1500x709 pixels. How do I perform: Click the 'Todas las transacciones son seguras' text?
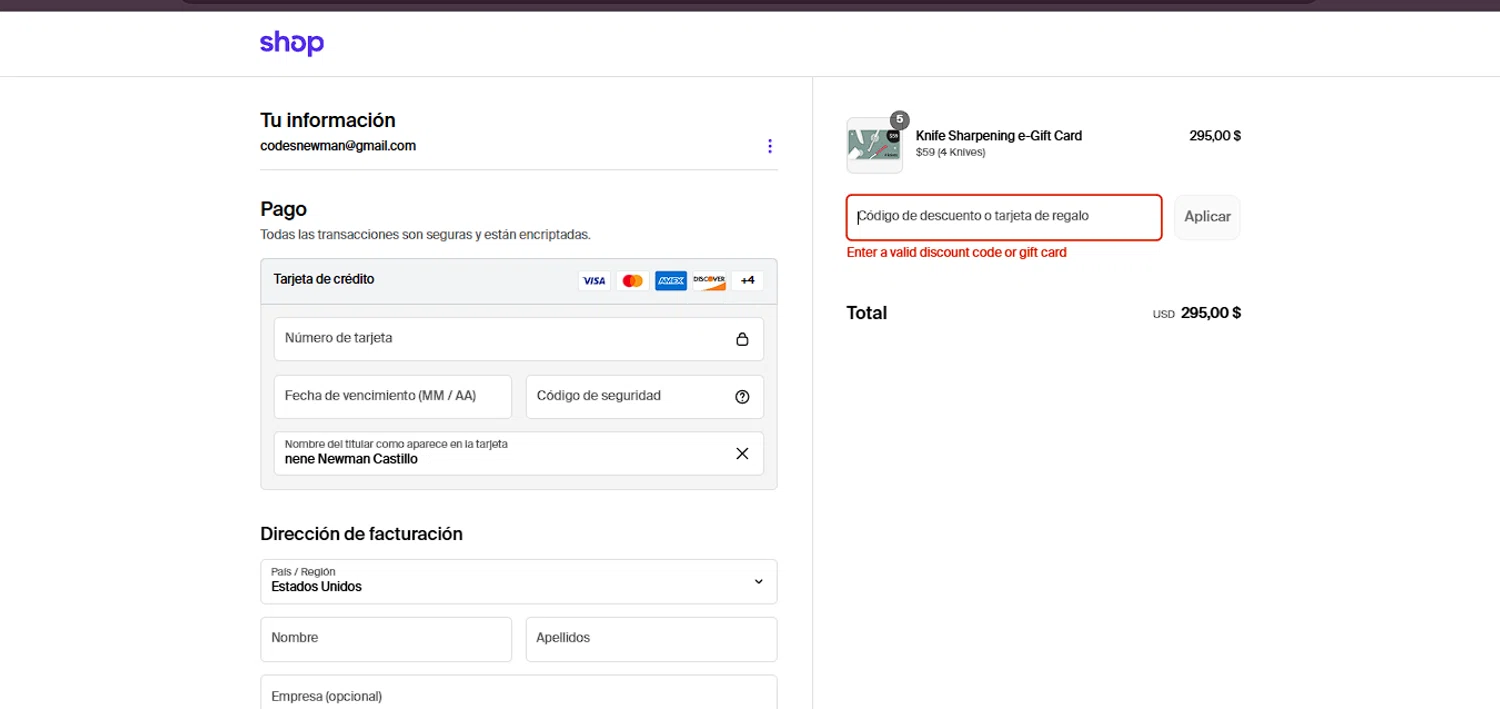coord(425,235)
